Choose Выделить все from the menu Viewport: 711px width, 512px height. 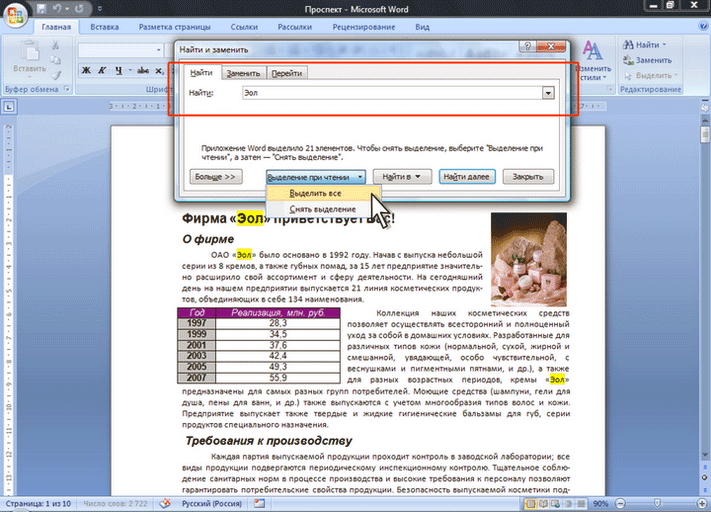tap(323, 193)
